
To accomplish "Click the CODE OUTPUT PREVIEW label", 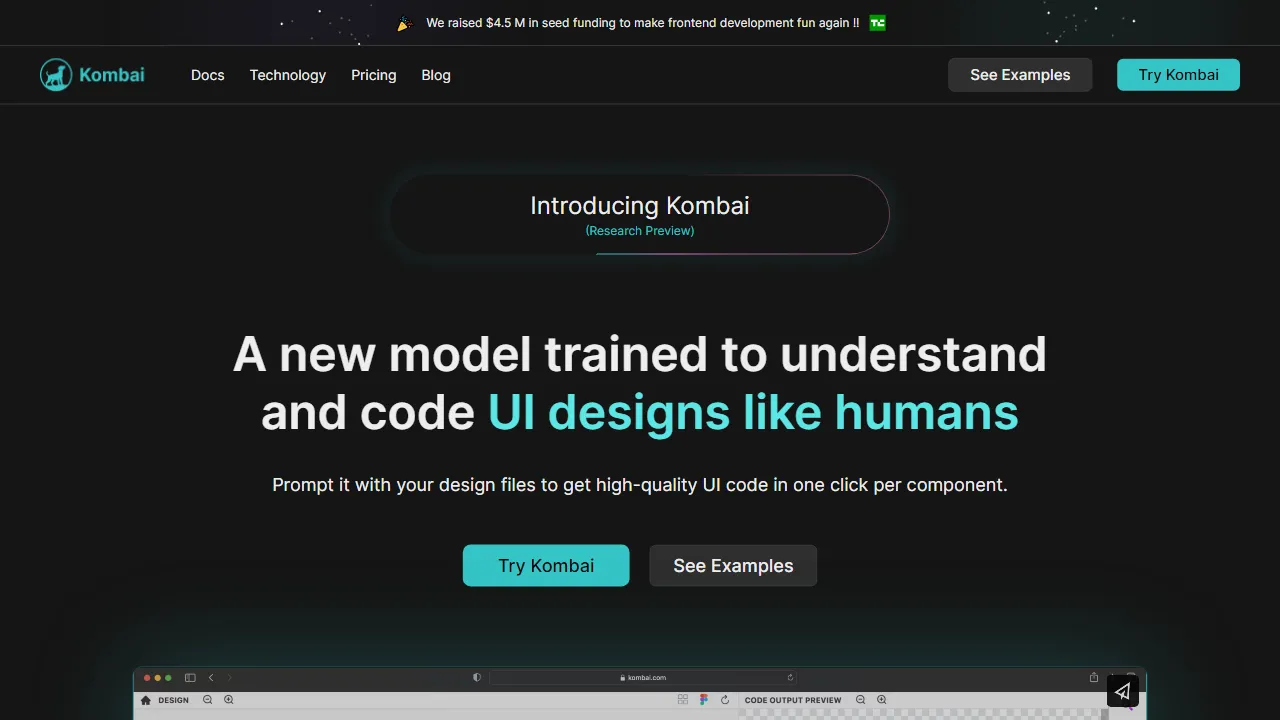I will [x=793, y=700].
